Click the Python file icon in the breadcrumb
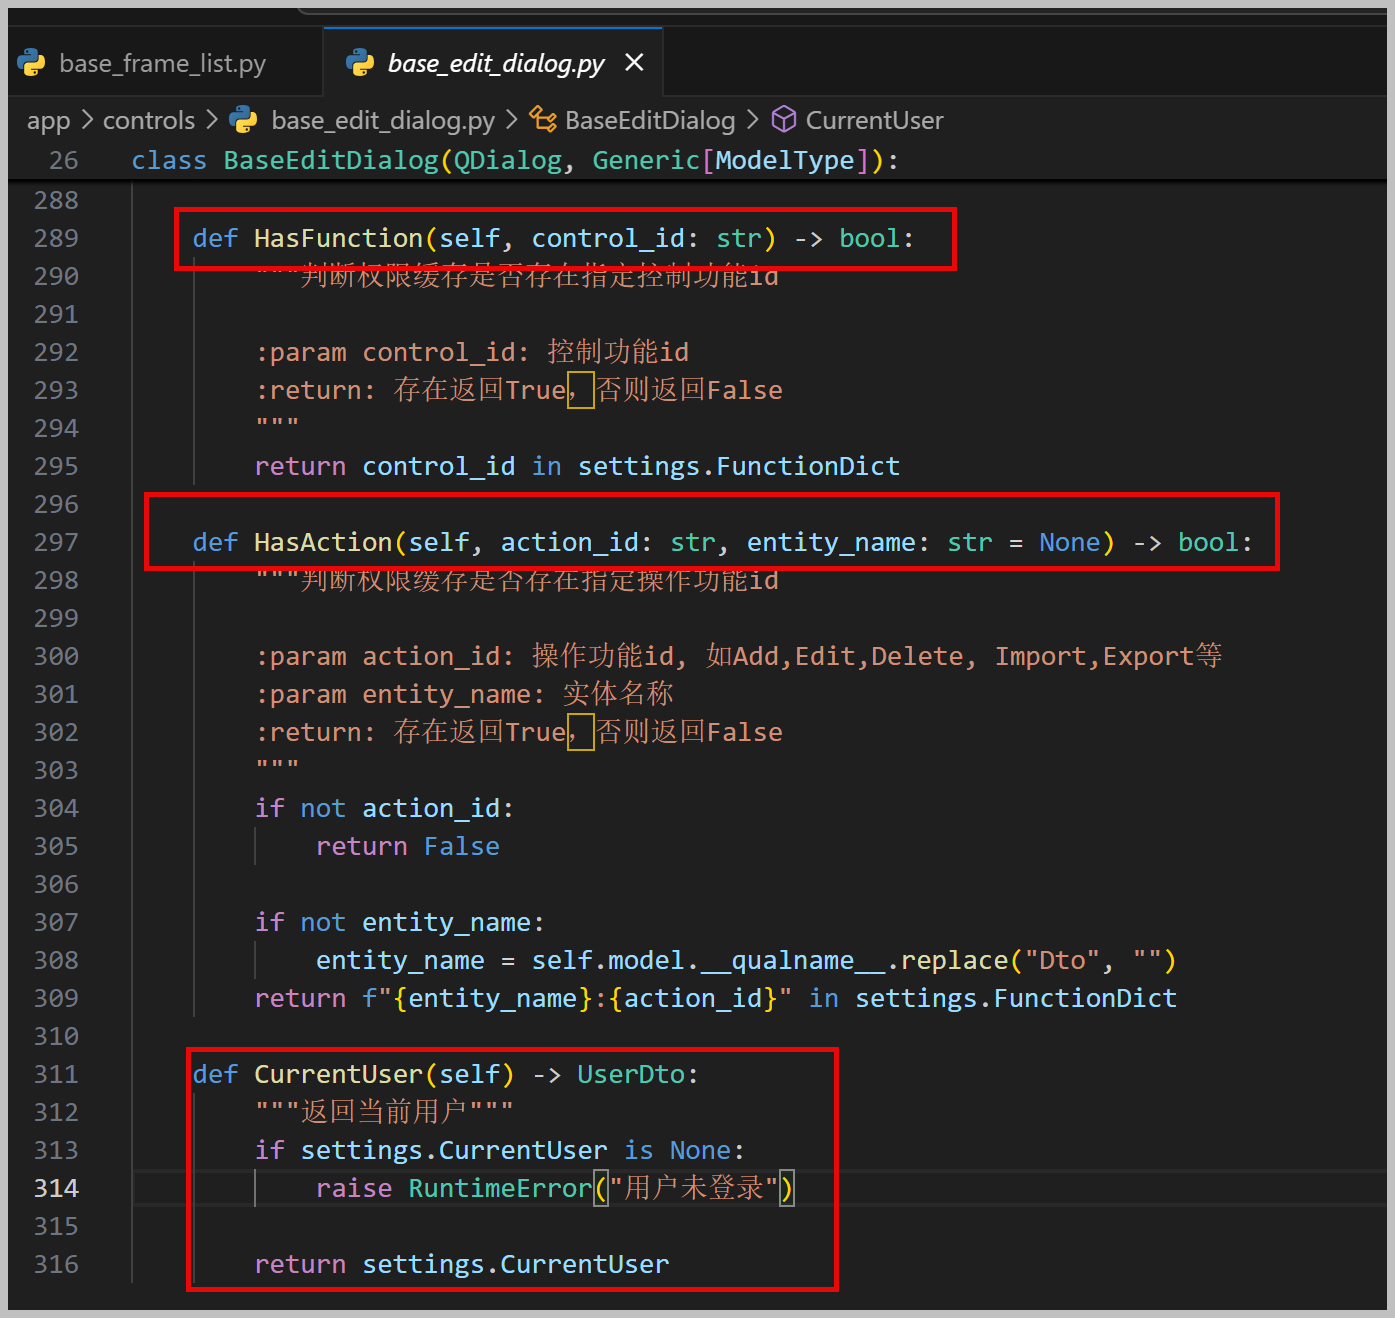The width and height of the screenshot is (1395, 1318). point(243,120)
